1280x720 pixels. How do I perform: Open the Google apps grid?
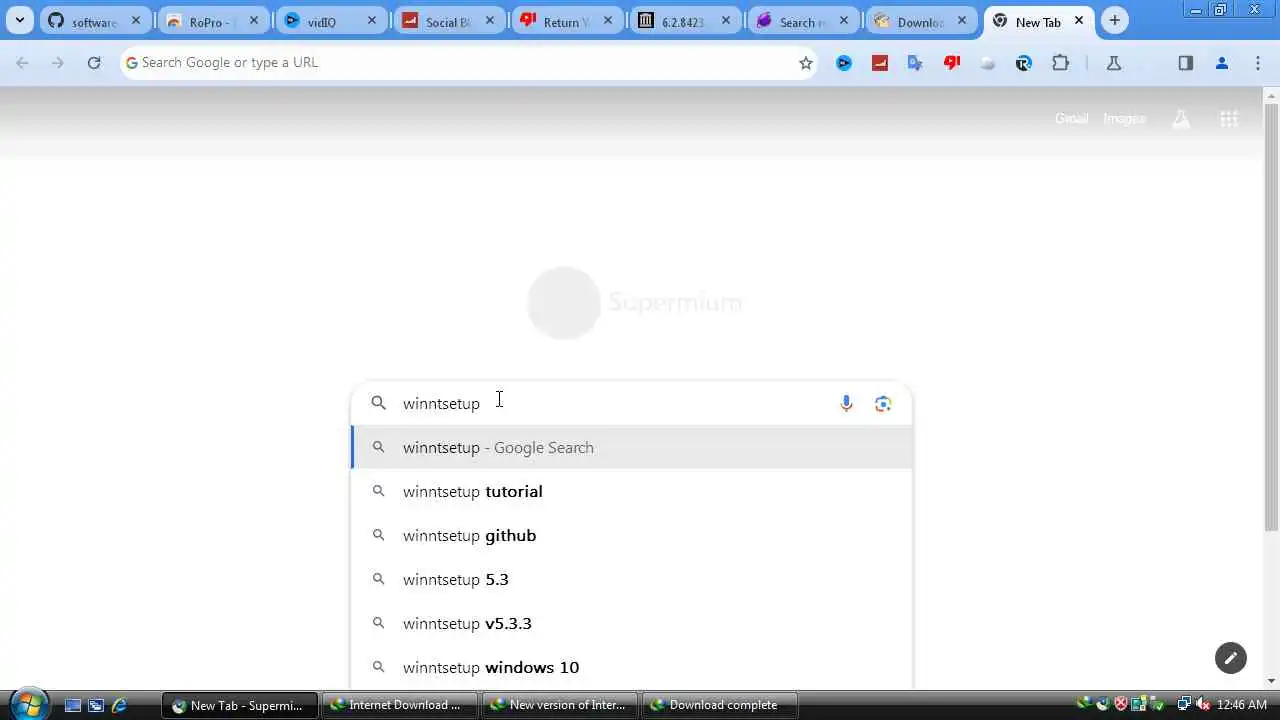(1229, 119)
